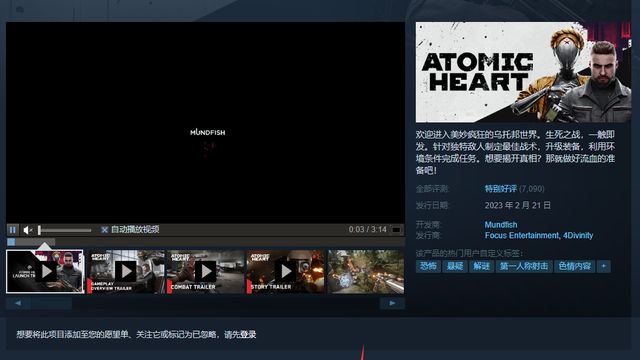This screenshot has width=640, height=360.
Task: Select the 第一人称射击 tag
Action: (x=524, y=266)
